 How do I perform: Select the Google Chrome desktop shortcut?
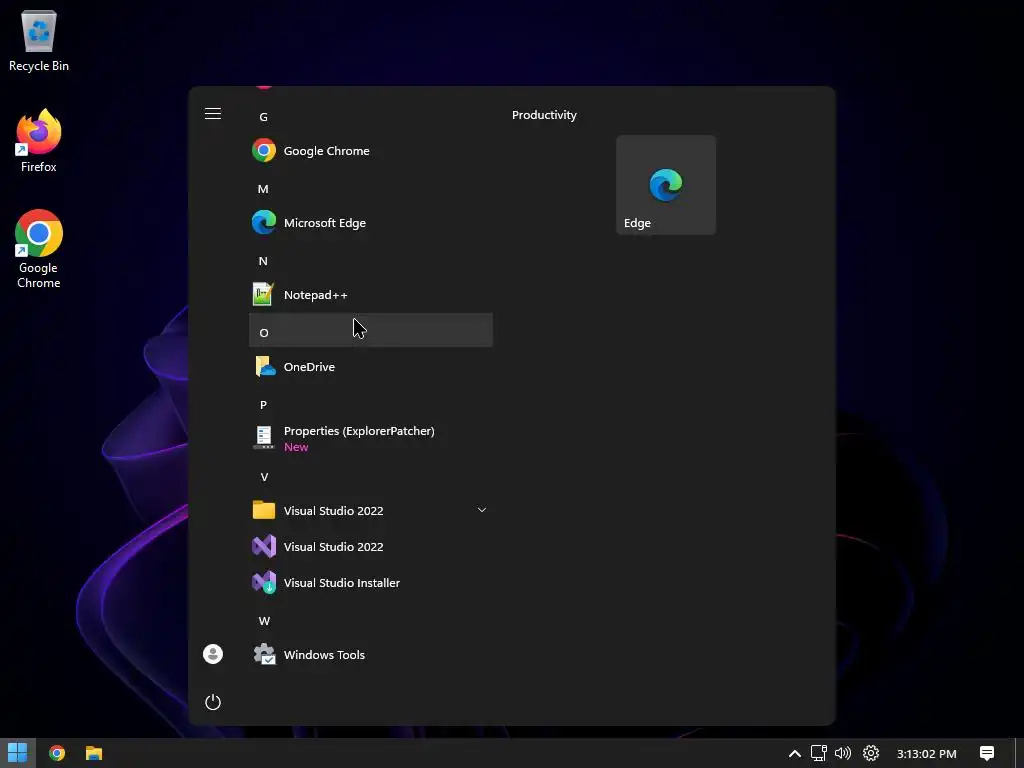pyautogui.click(x=39, y=249)
